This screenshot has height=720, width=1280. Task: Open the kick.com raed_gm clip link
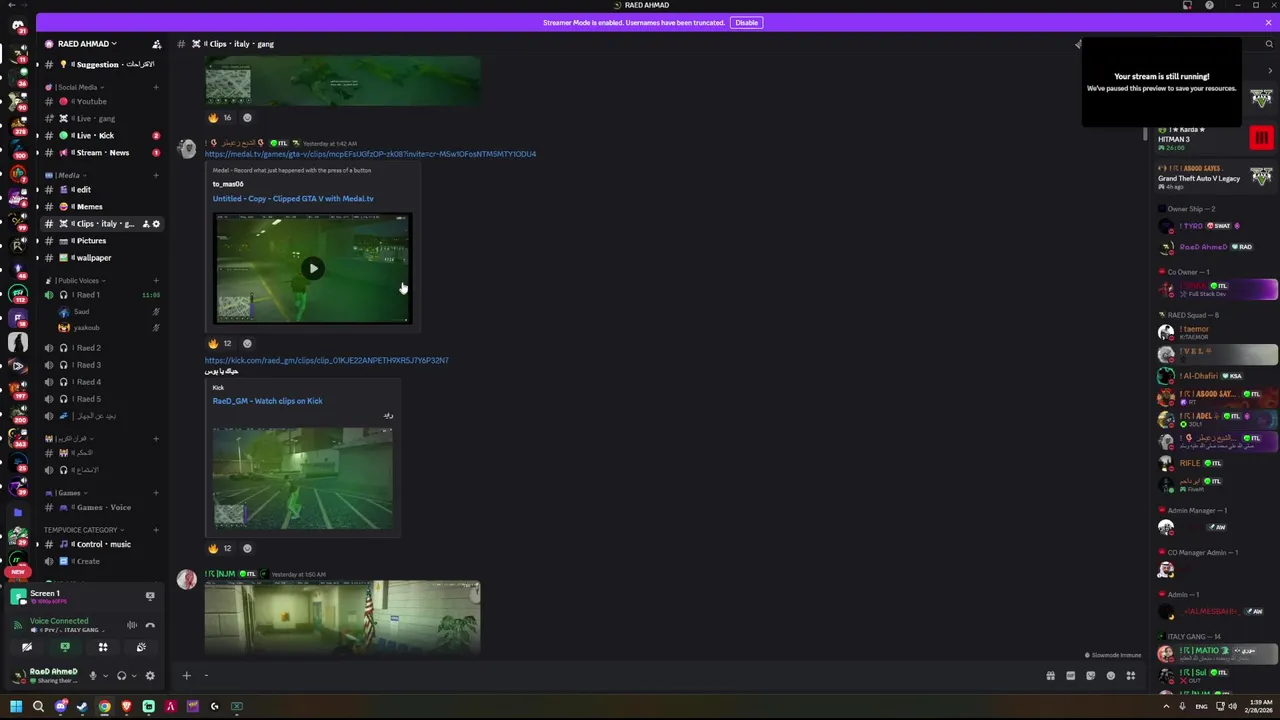coord(327,360)
